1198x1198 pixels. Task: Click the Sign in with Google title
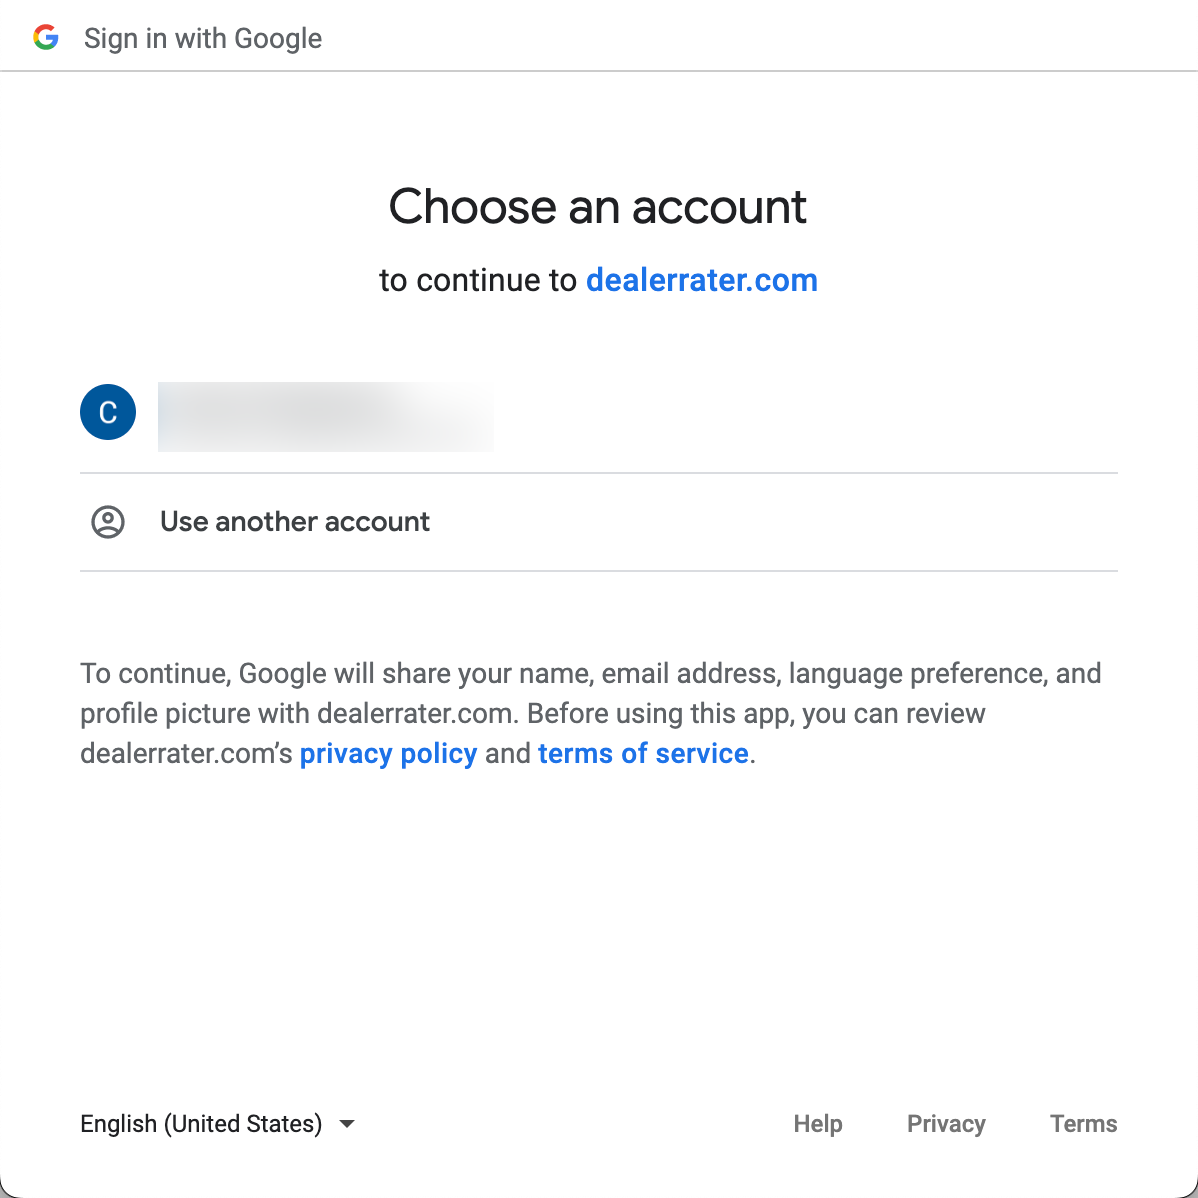point(203,38)
